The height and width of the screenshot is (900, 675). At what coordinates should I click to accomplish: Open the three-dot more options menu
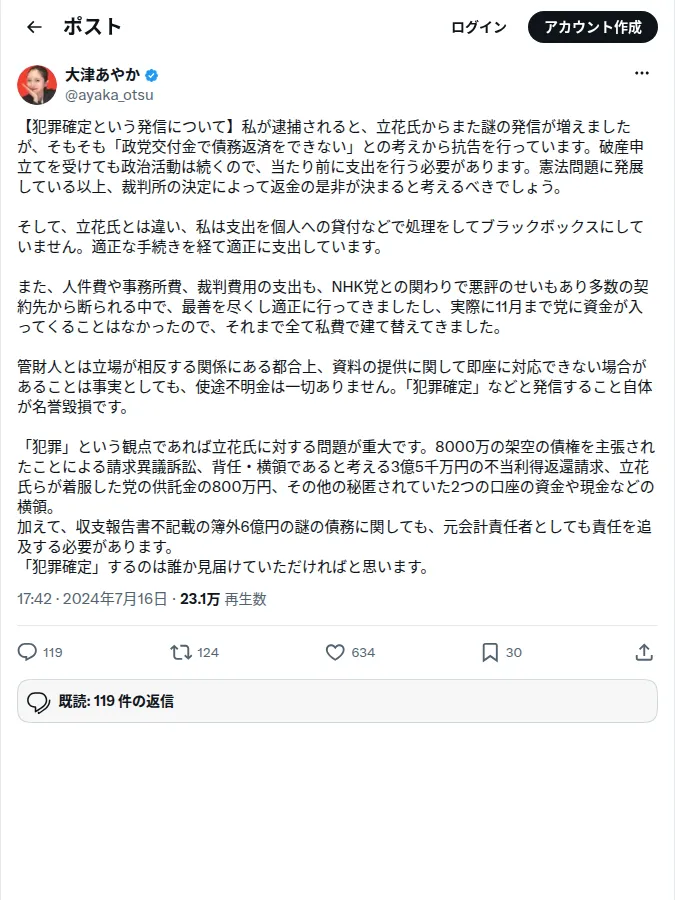[x=642, y=73]
